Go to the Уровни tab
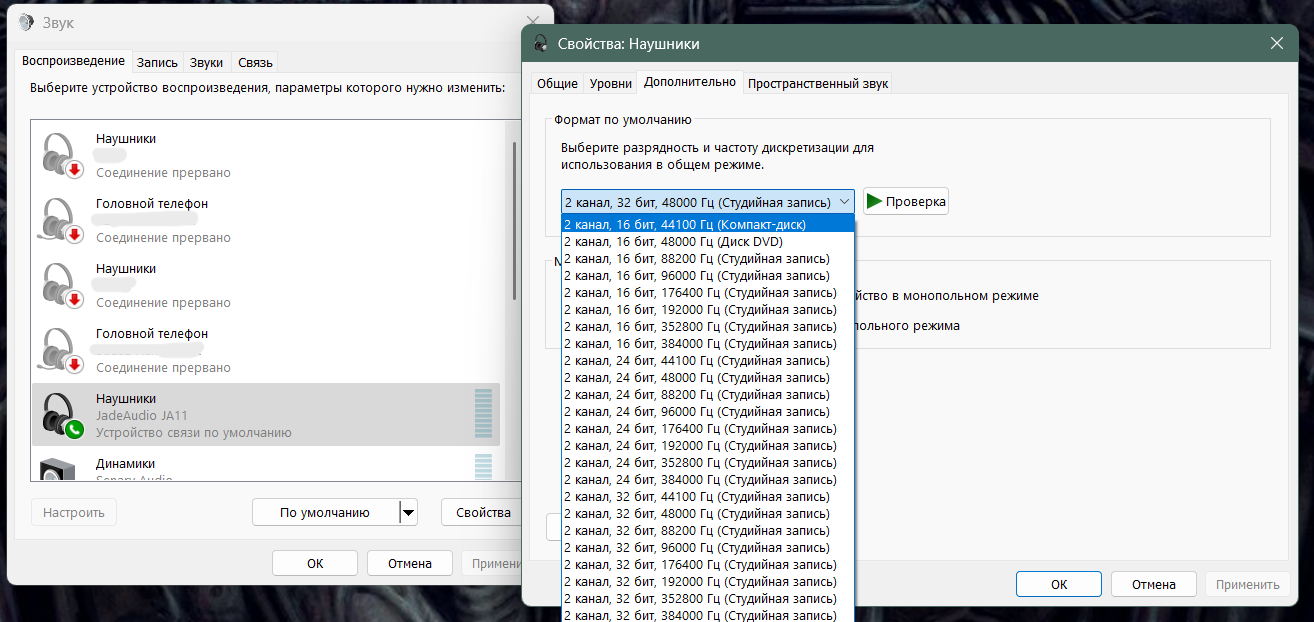 610,83
